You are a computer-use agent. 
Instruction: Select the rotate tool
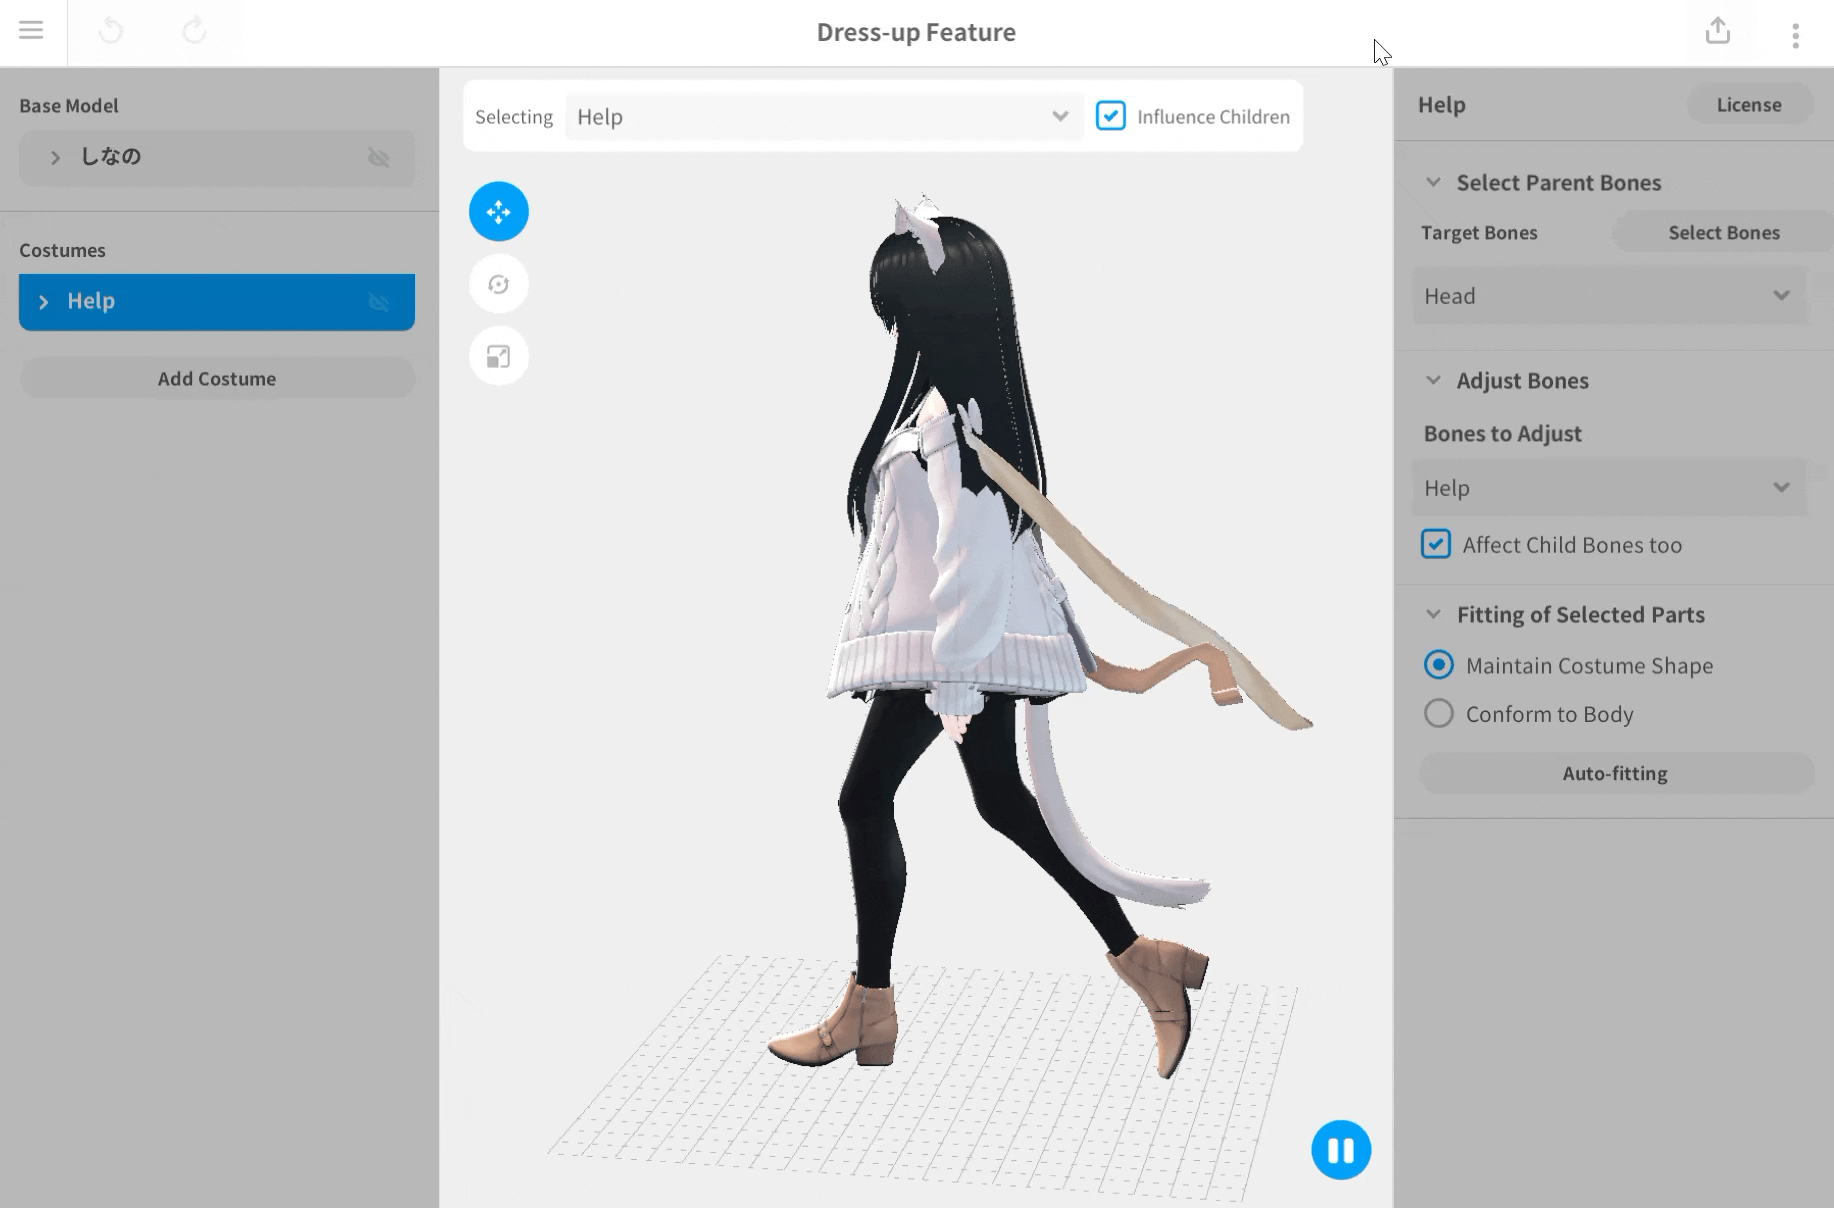click(x=499, y=284)
